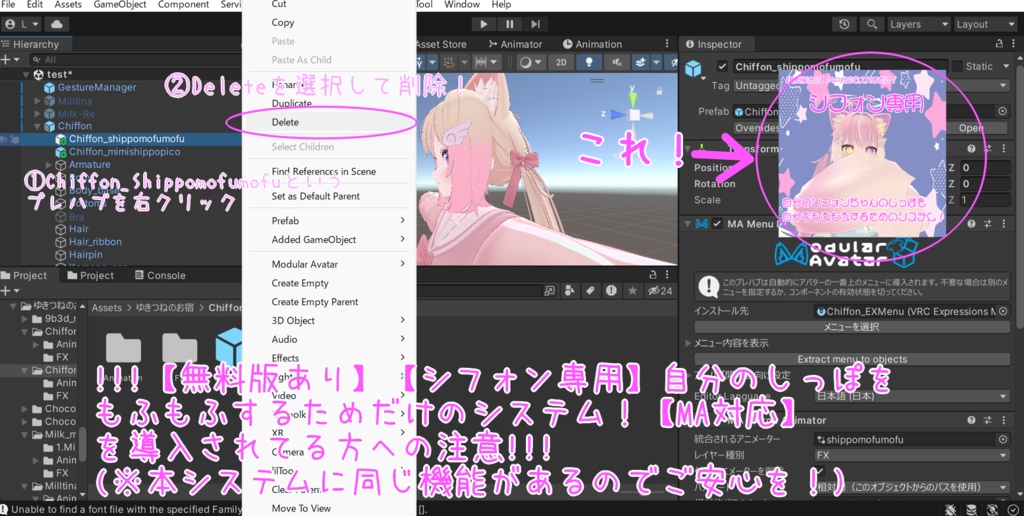Viewport: 1024px width, 516px height.
Task: Click the Transform component help icon
Action: tap(972, 149)
